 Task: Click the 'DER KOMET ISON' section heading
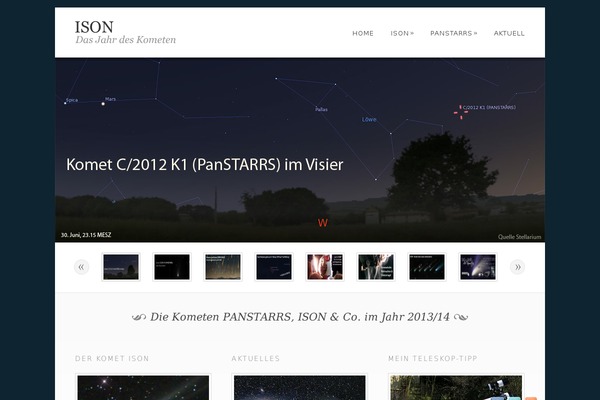tap(112, 359)
